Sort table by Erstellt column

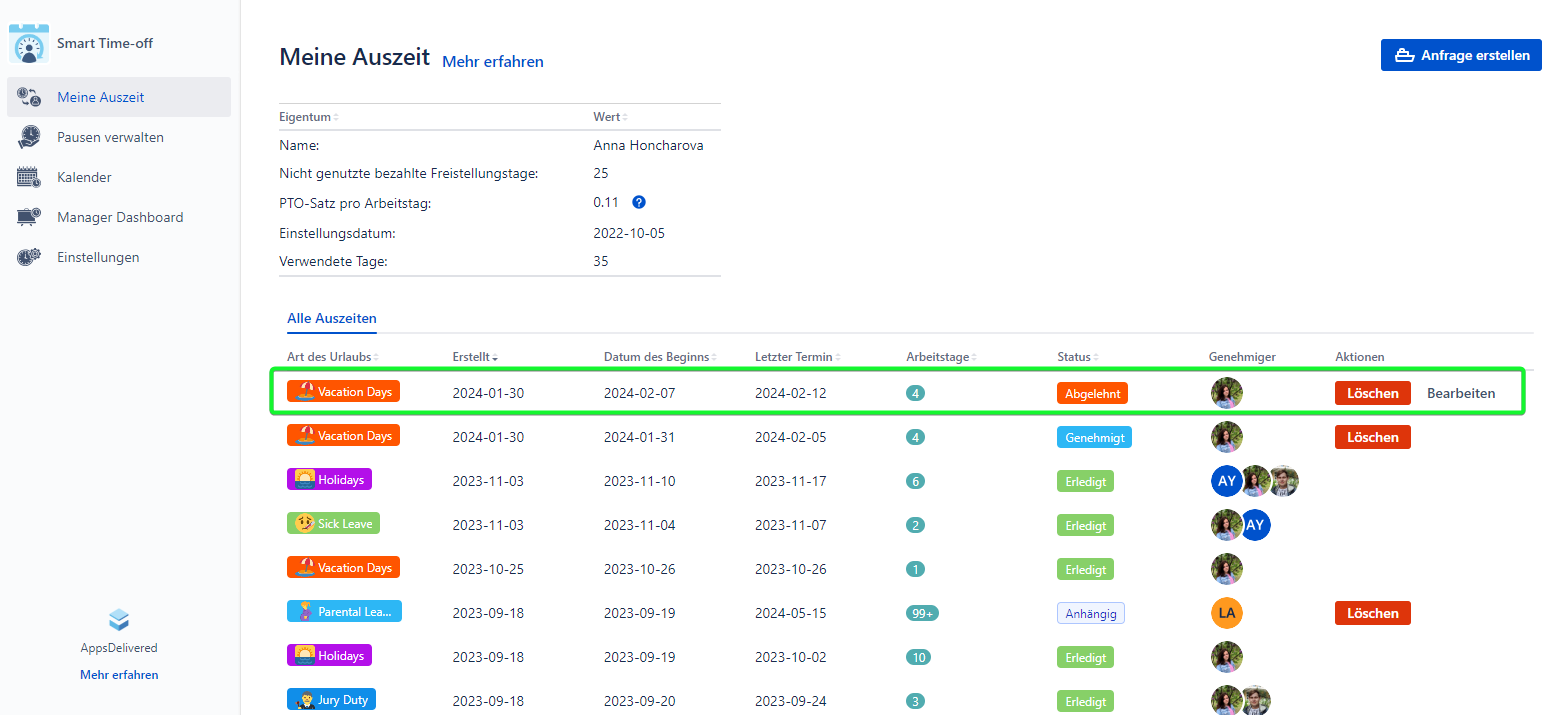point(475,357)
